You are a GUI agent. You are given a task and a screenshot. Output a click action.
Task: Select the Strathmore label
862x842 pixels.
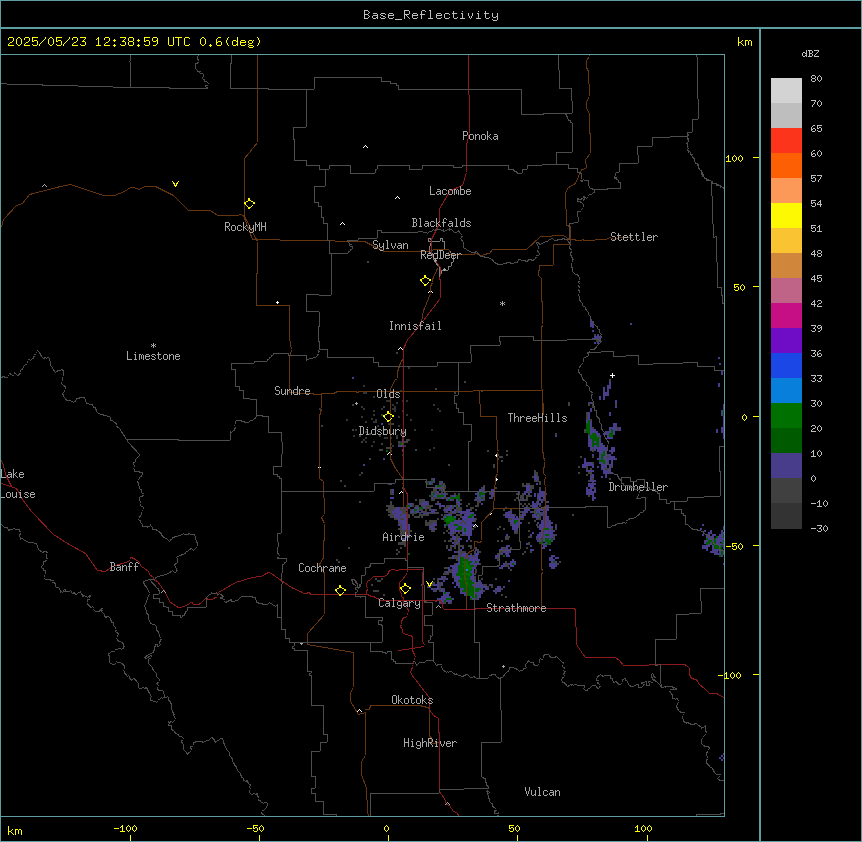pyautogui.click(x=516, y=608)
